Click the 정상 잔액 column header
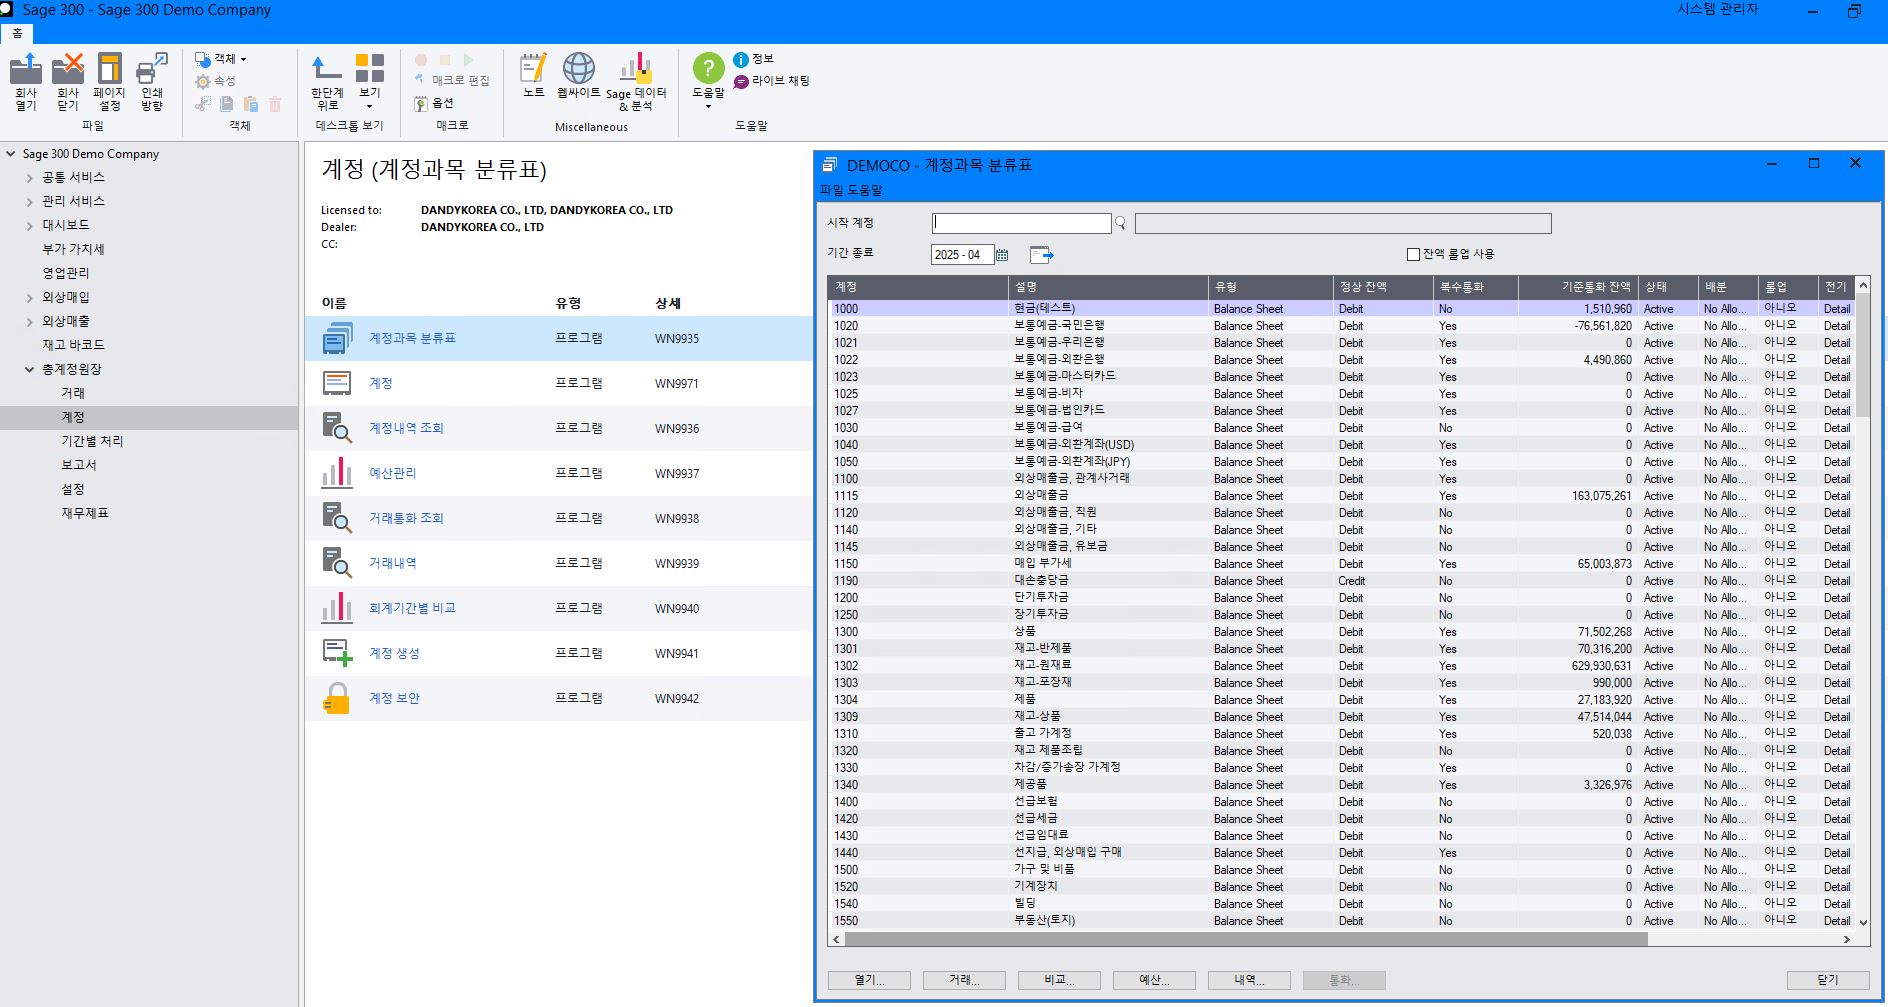1888x1007 pixels. coord(1383,287)
